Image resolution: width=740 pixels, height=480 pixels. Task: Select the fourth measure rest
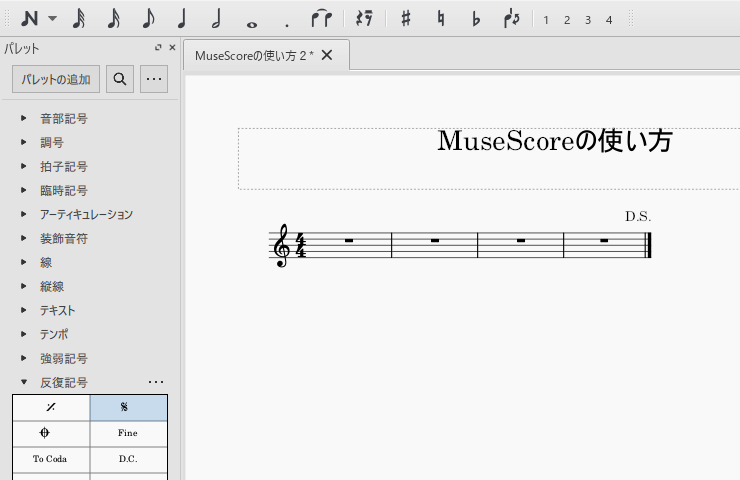(x=604, y=240)
